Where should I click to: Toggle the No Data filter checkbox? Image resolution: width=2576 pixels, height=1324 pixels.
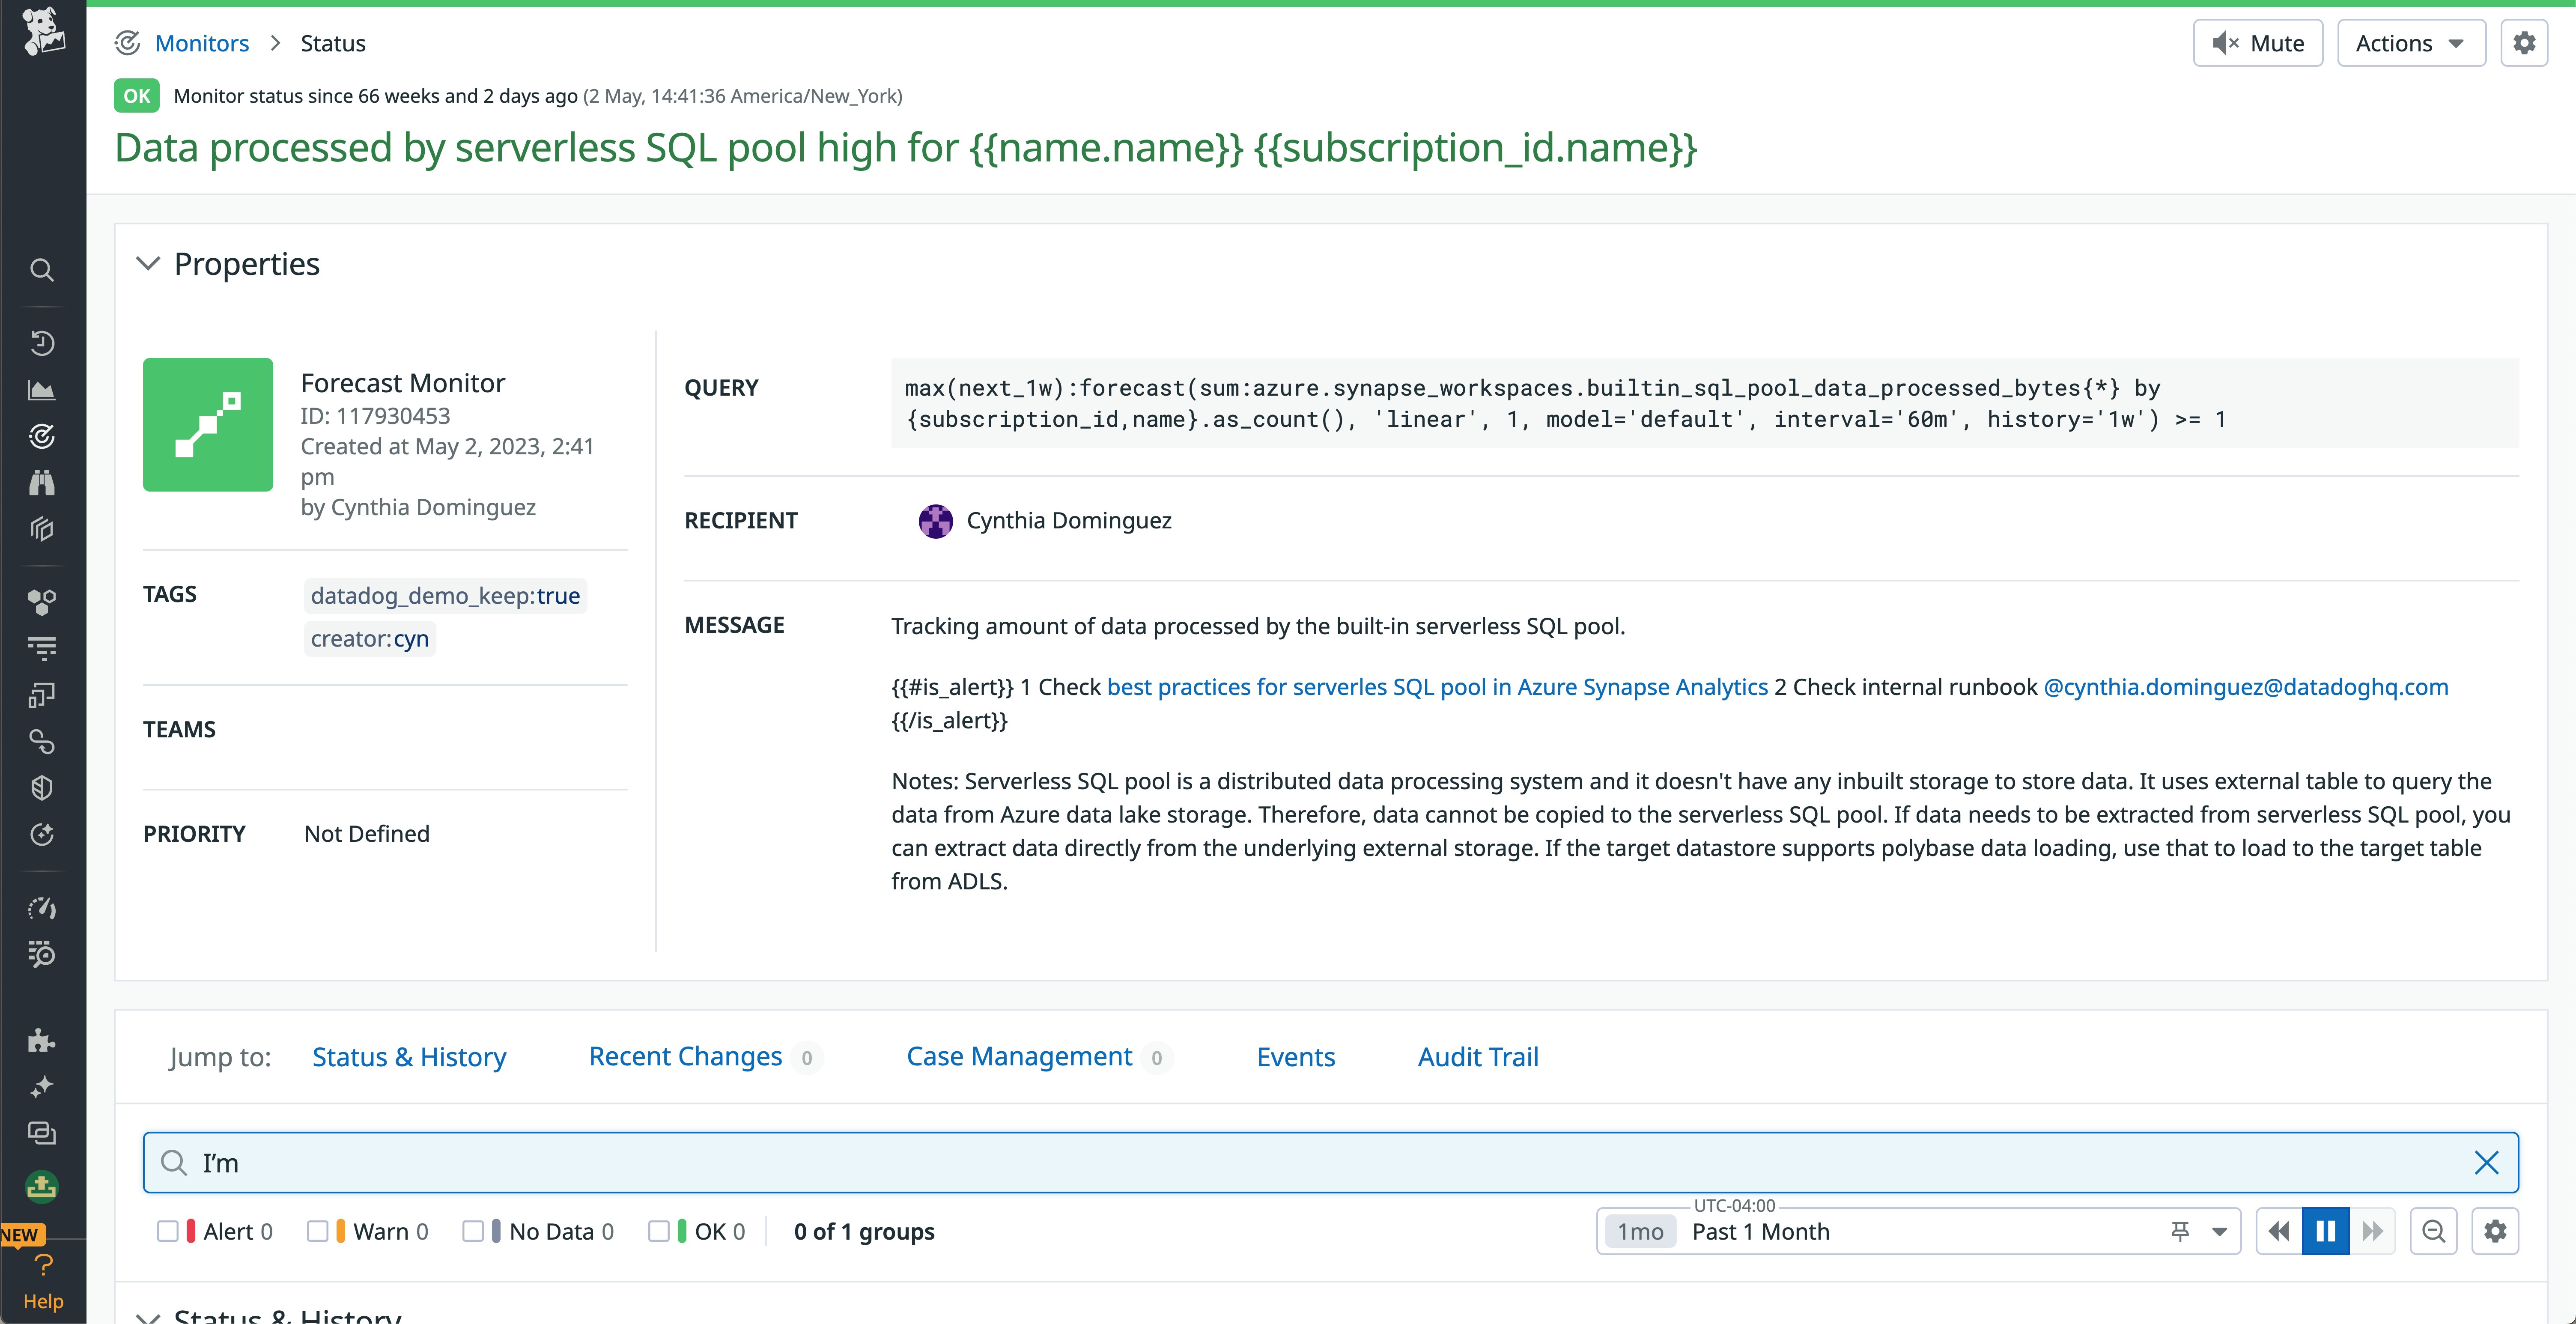[x=473, y=1231]
